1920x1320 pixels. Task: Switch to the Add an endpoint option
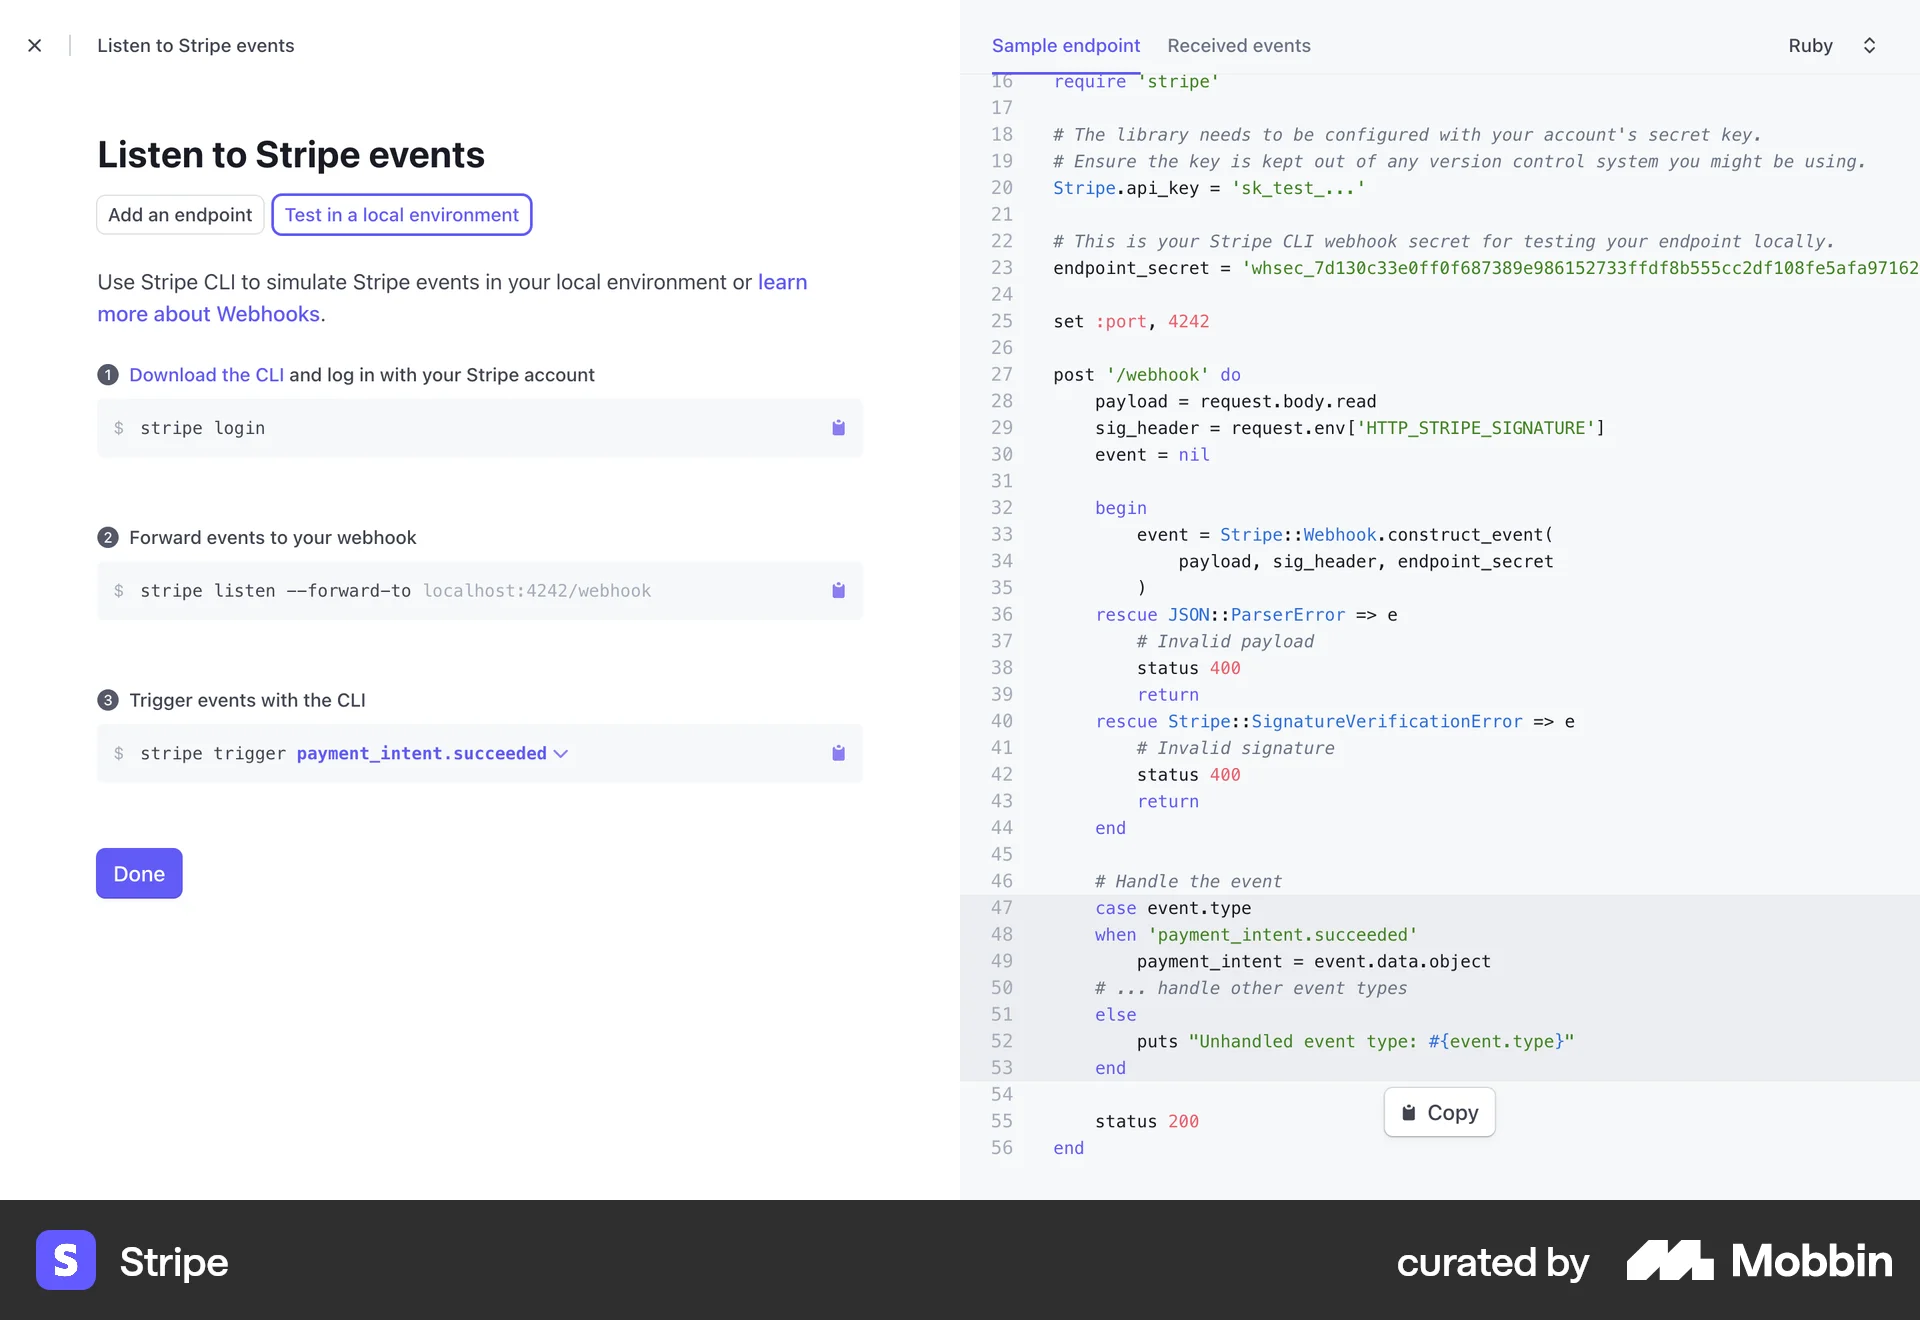pos(180,214)
